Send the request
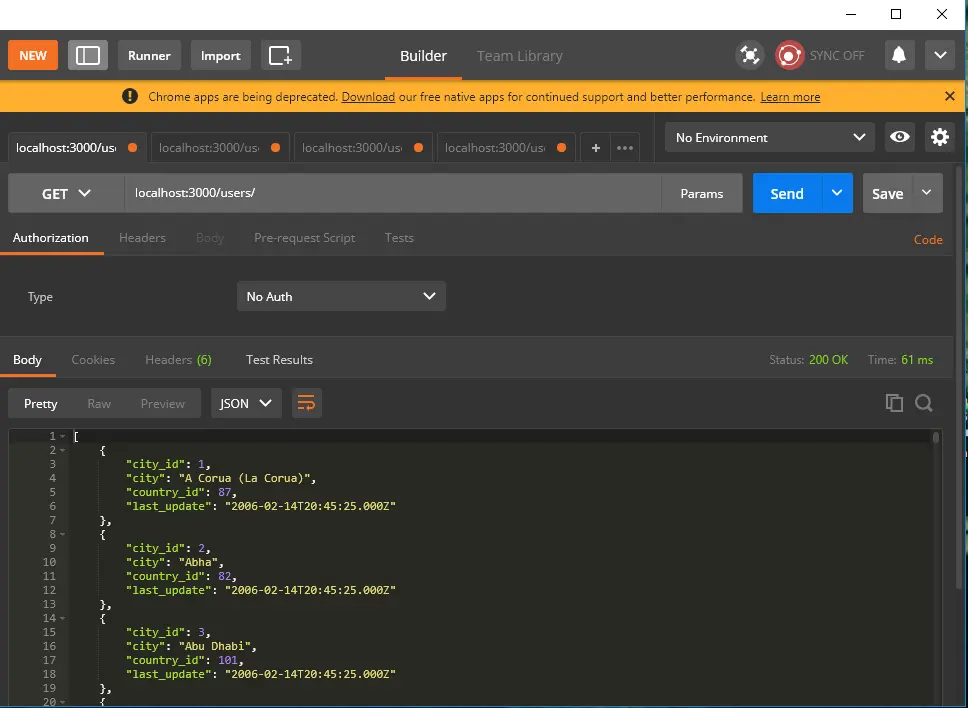The image size is (968, 708). pyautogui.click(x=787, y=194)
